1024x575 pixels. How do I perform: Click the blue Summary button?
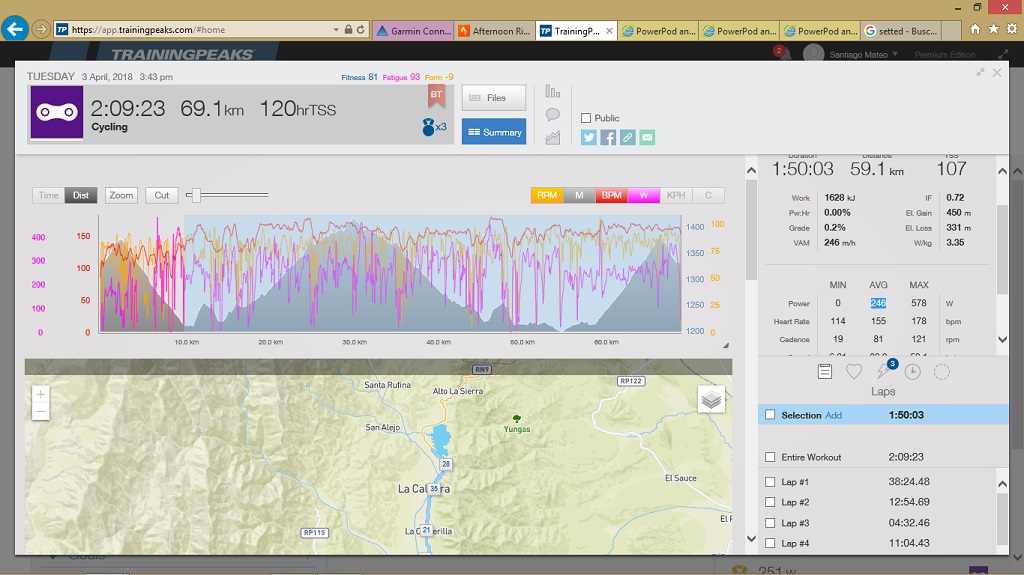click(494, 132)
